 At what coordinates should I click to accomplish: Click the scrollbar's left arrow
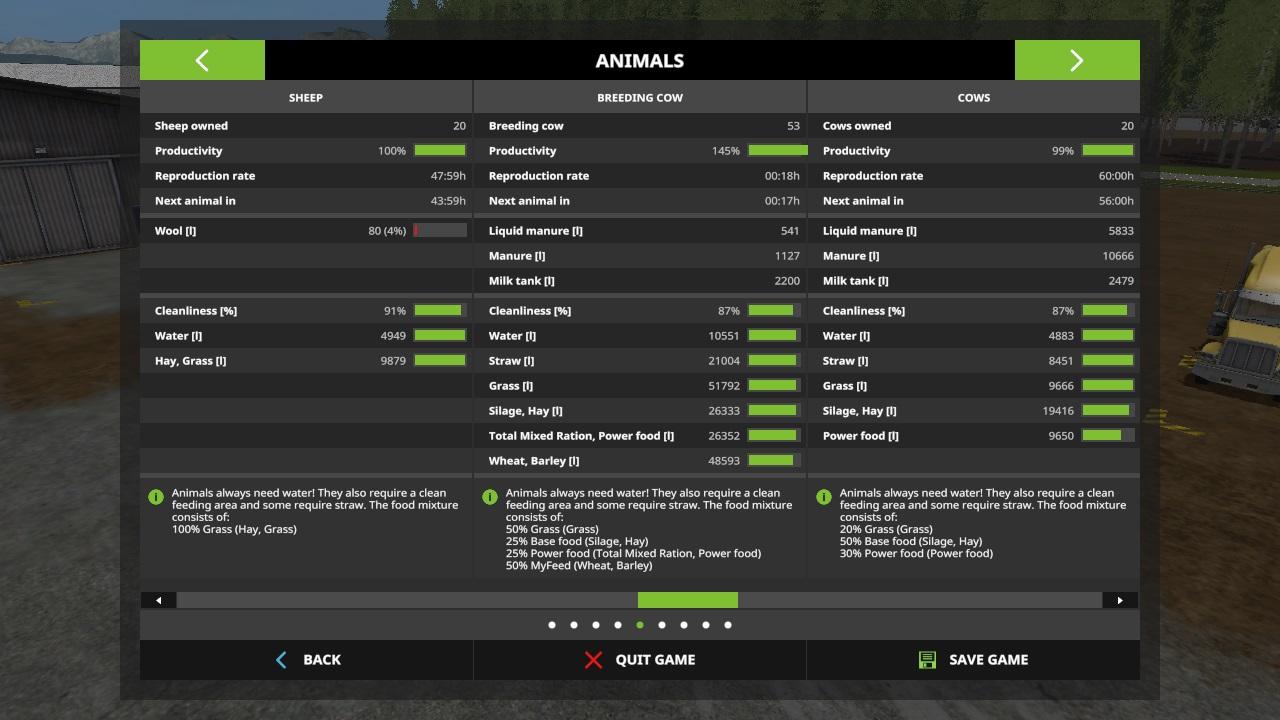[x=158, y=600]
